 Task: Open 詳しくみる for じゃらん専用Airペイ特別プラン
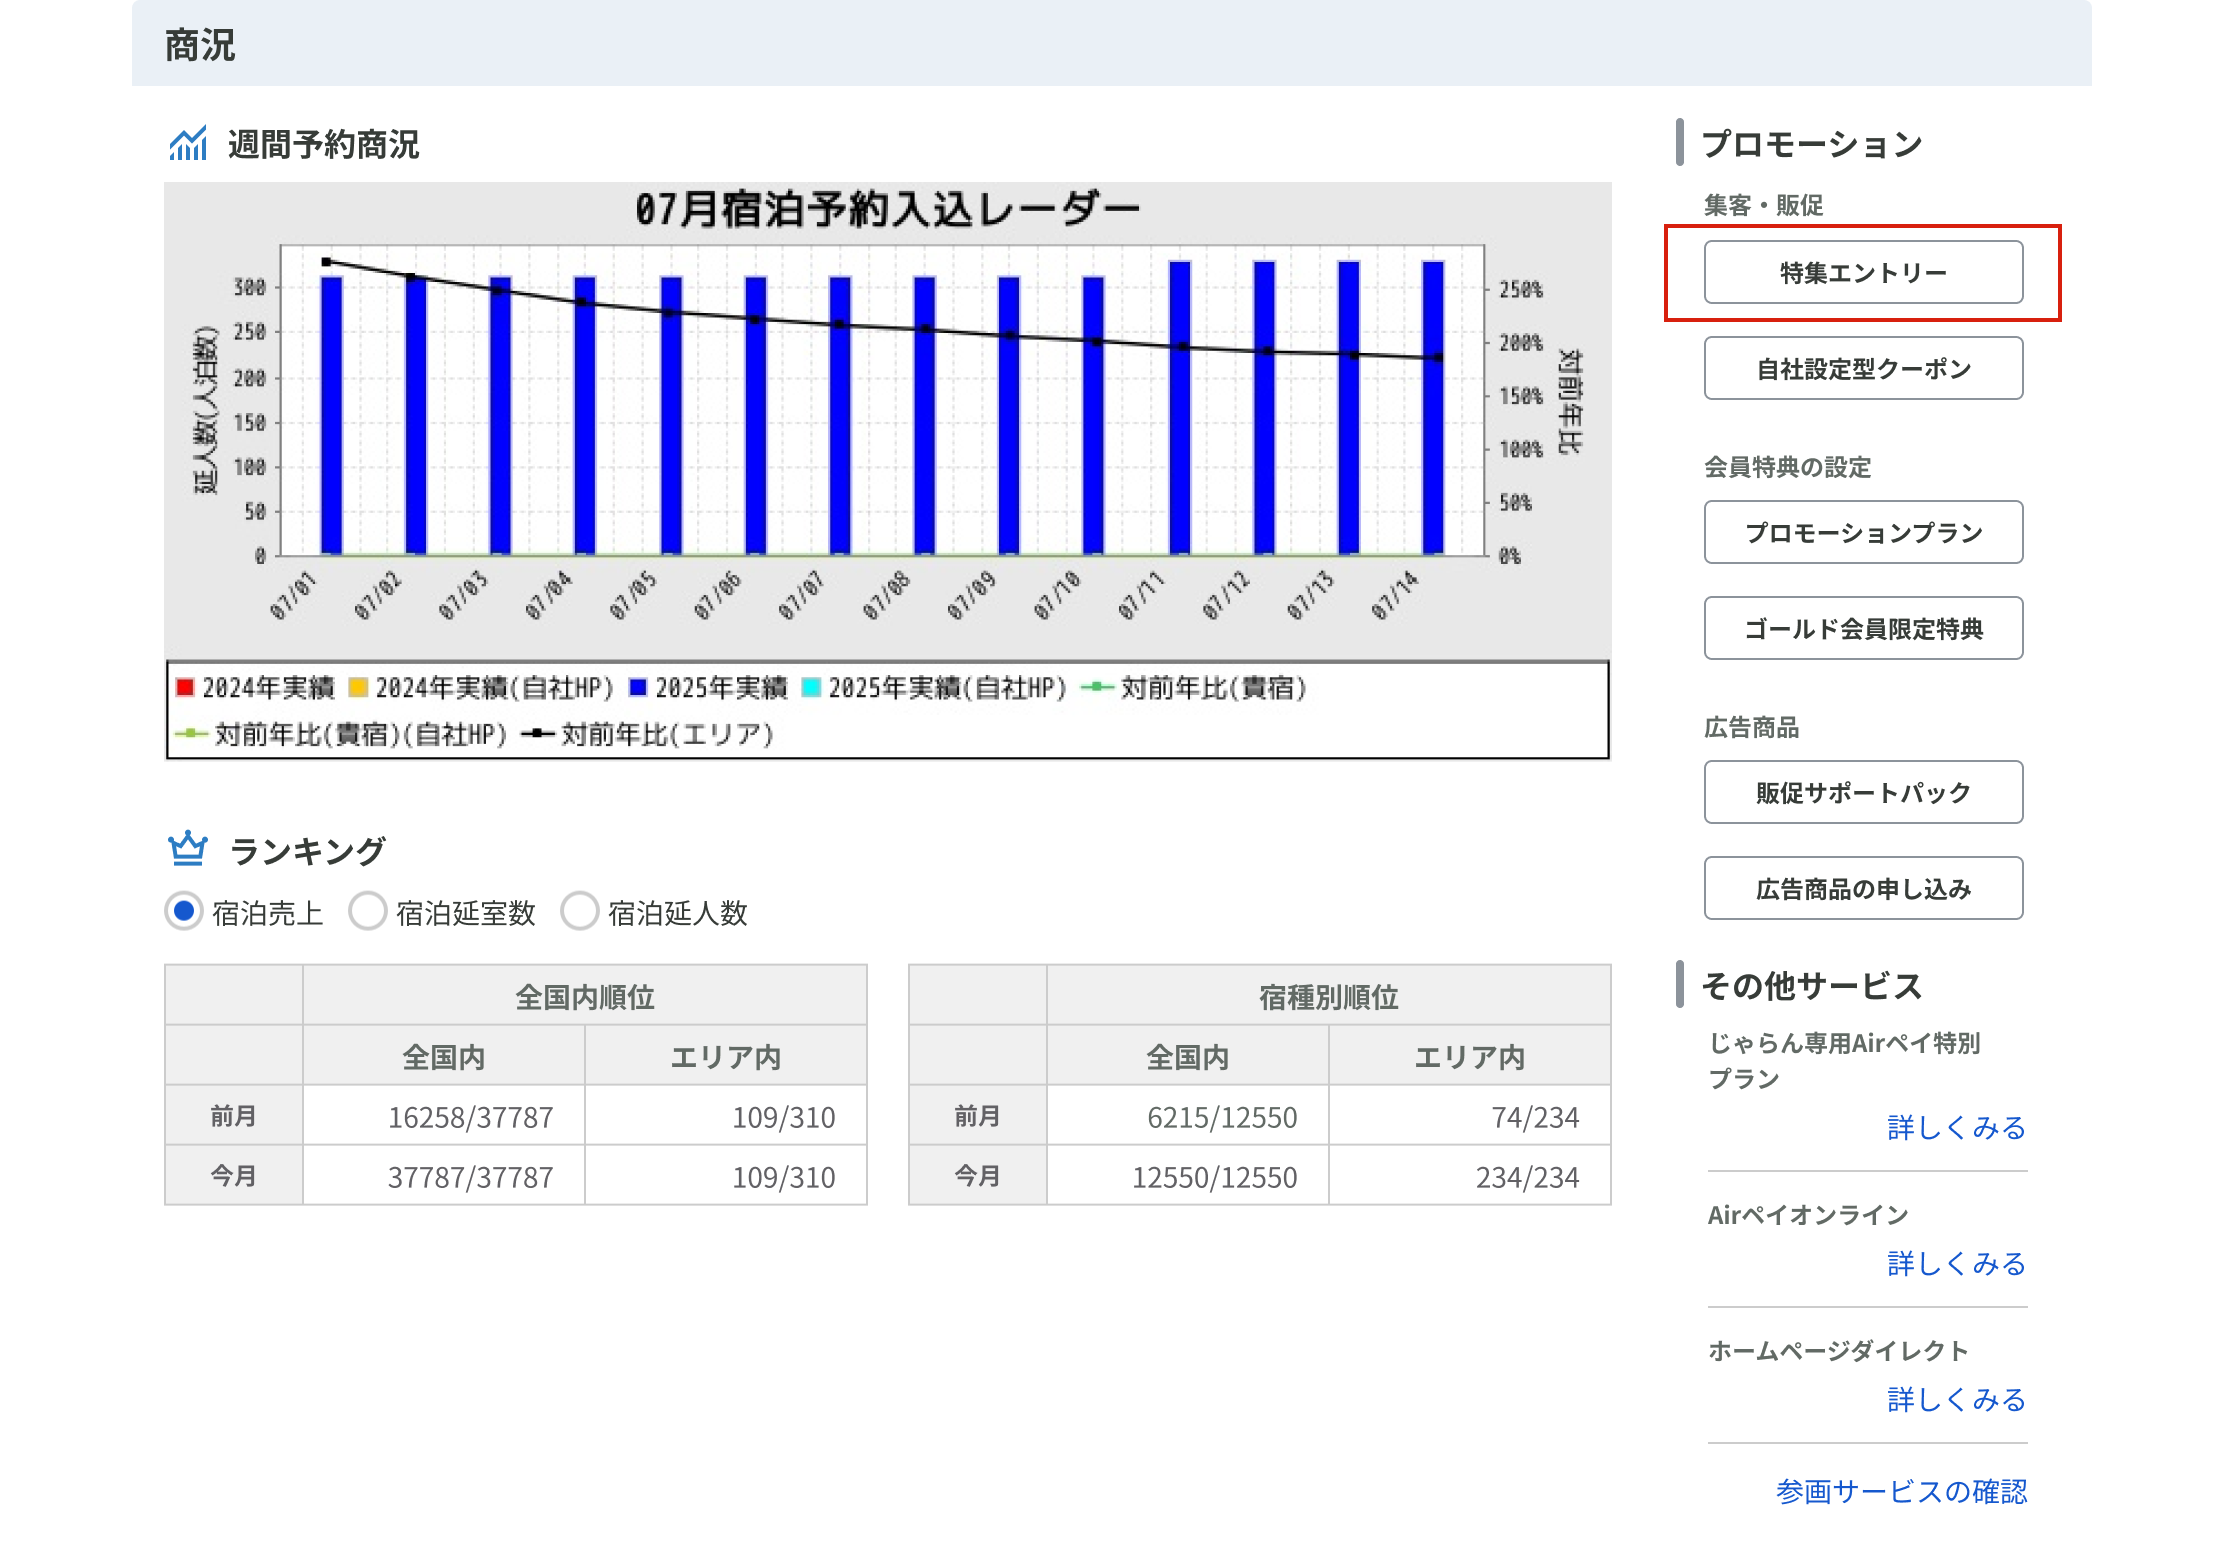[x=1955, y=1127]
